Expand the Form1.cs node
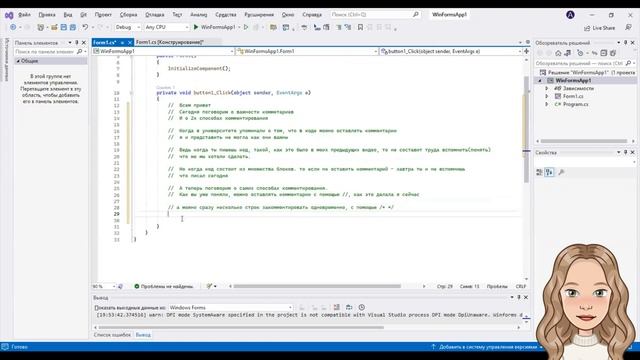Viewport: 640px width, 360px height. [547, 96]
